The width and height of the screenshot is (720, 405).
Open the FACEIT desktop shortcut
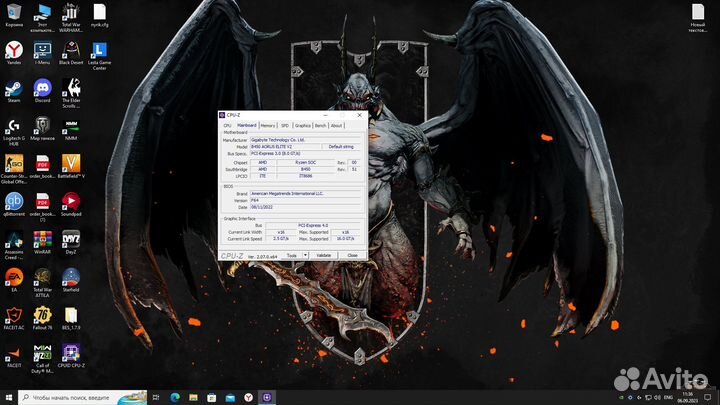[14, 355]
